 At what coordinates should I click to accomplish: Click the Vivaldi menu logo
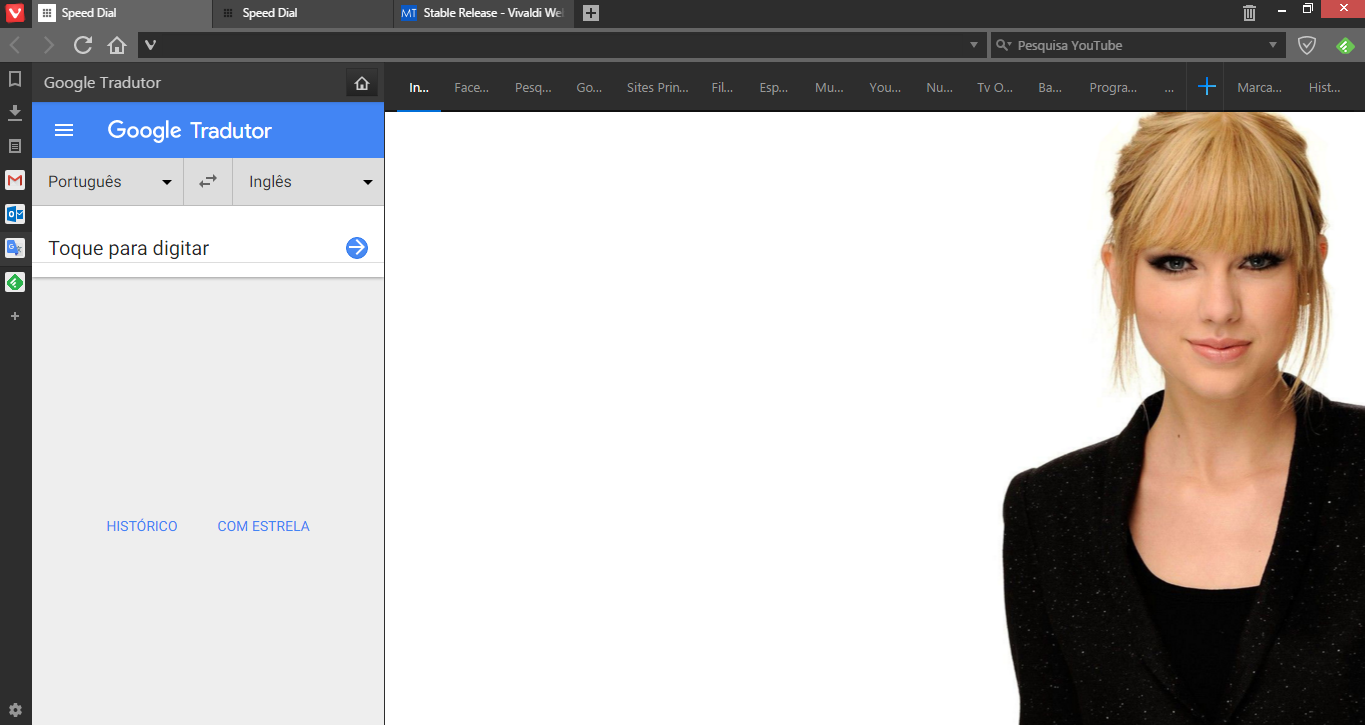point(15,13)
